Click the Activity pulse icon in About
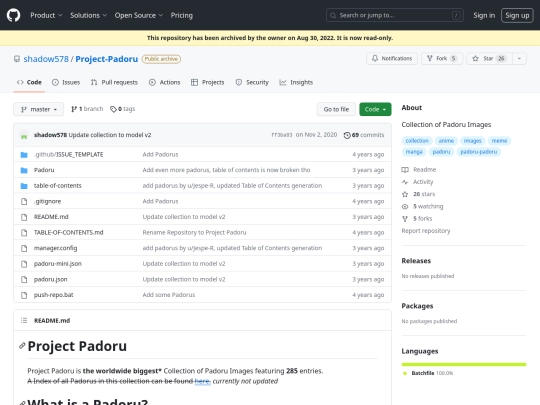Viewport: 540px width, 405px height. coord(405,182)
